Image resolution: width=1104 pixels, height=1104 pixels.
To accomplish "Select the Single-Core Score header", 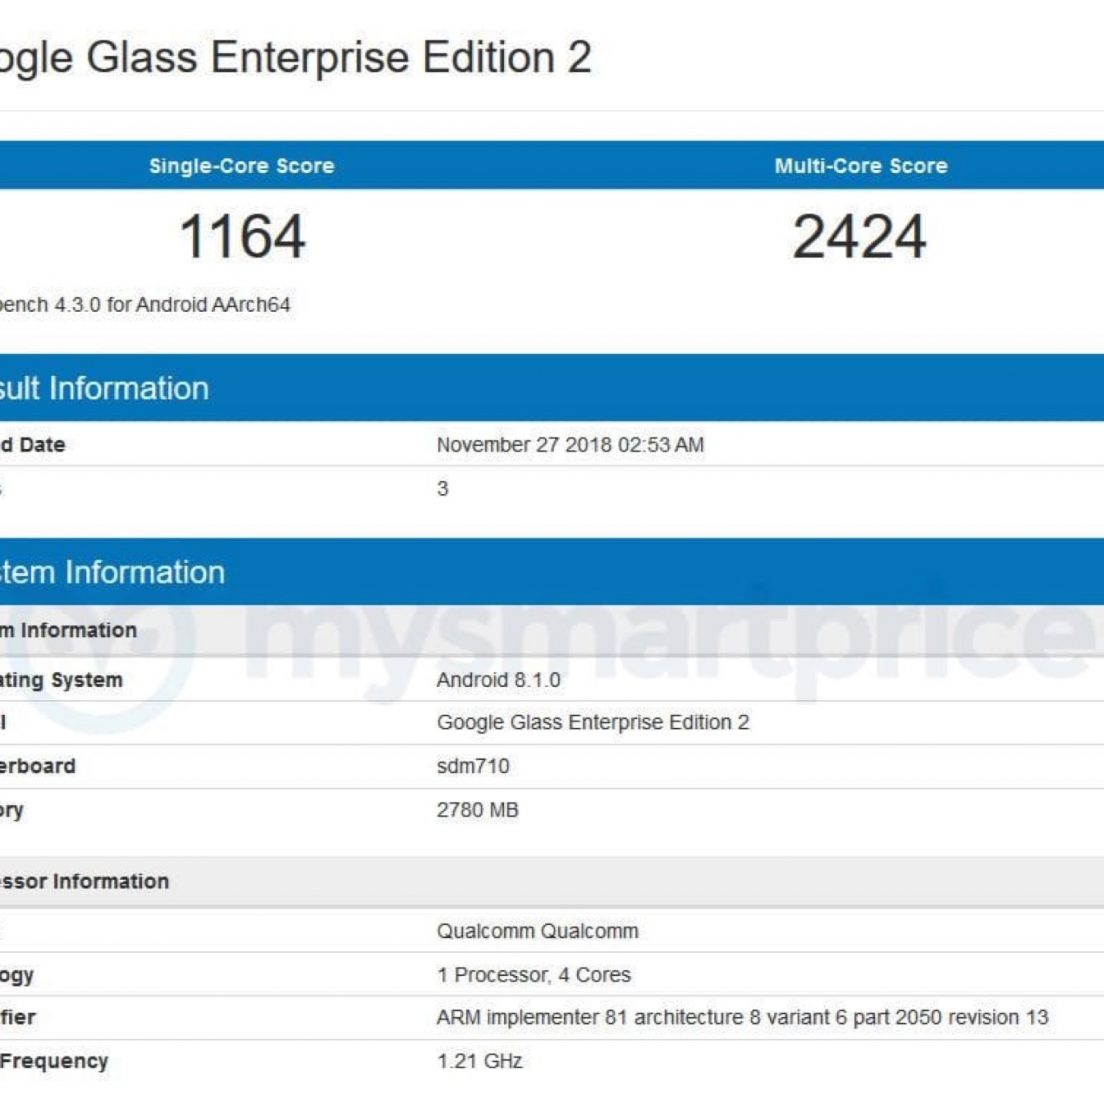I will click(x=241, y=166).
